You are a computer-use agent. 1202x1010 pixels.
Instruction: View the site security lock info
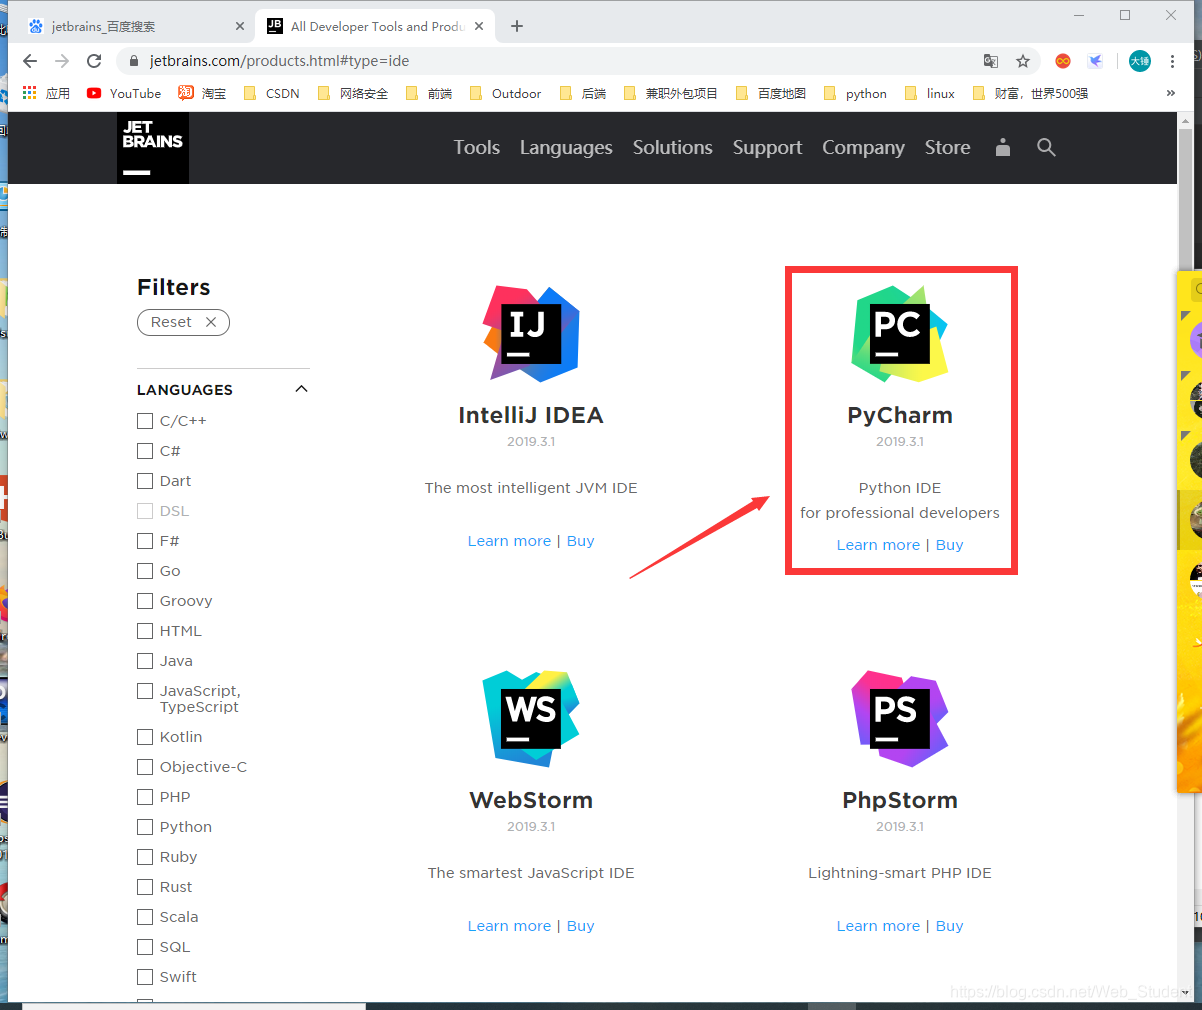134,61
